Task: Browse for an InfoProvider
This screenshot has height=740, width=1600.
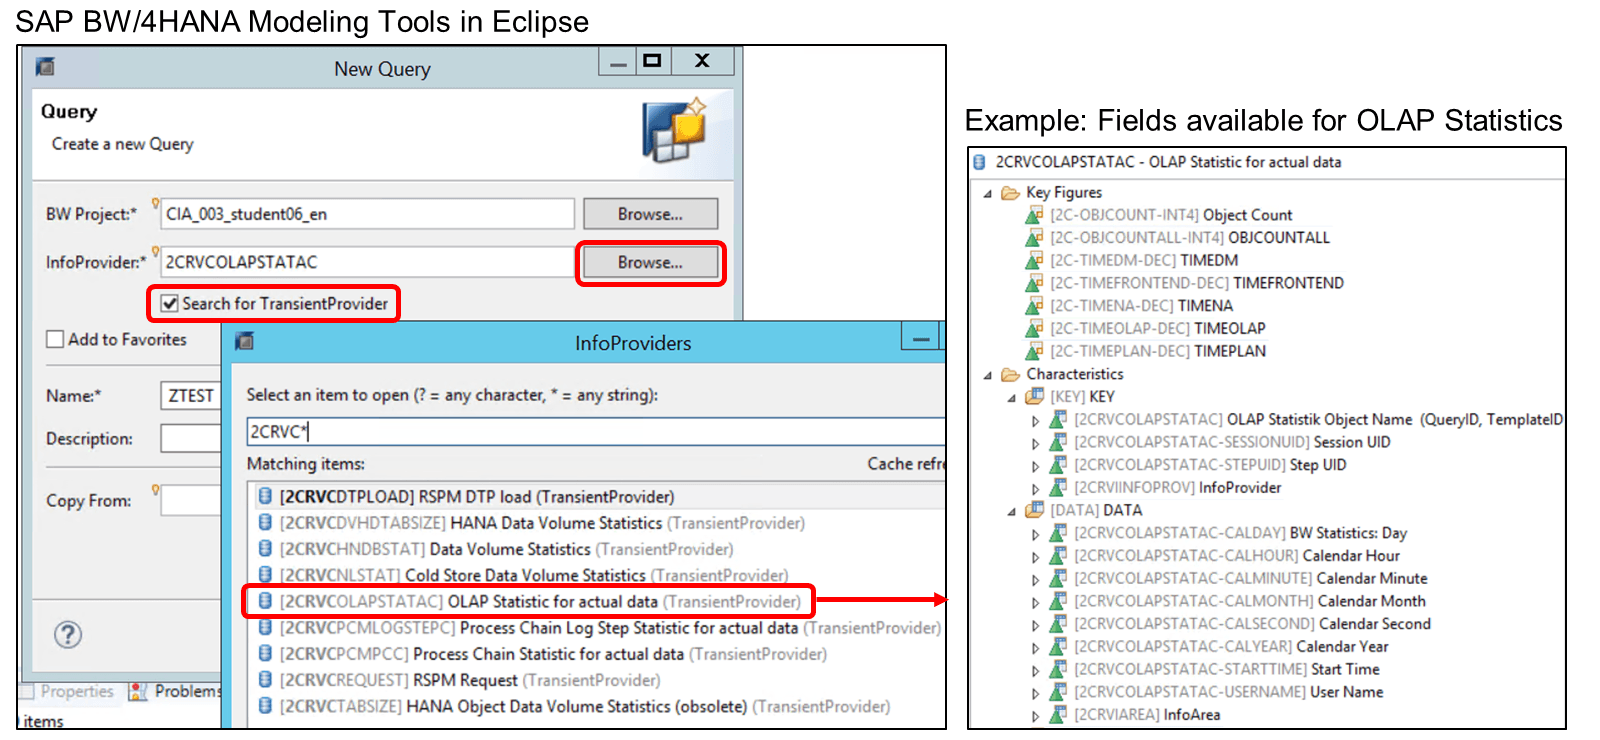Action: (650, 262)
